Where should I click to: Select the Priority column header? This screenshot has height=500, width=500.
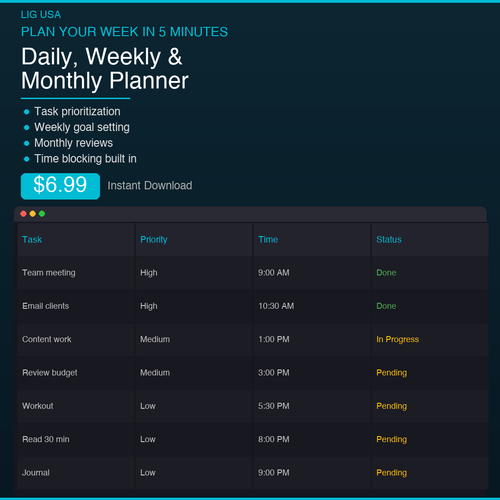(194, 239)
